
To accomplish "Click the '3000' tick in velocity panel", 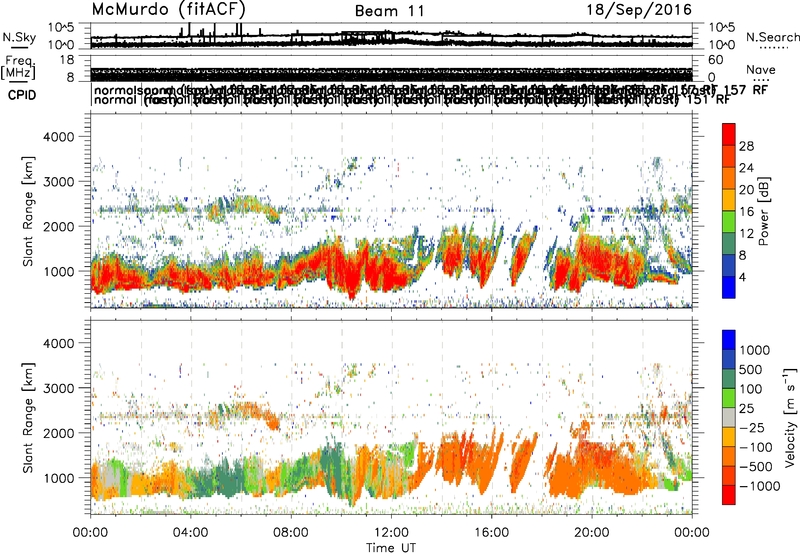I will [x=59, y=388].
